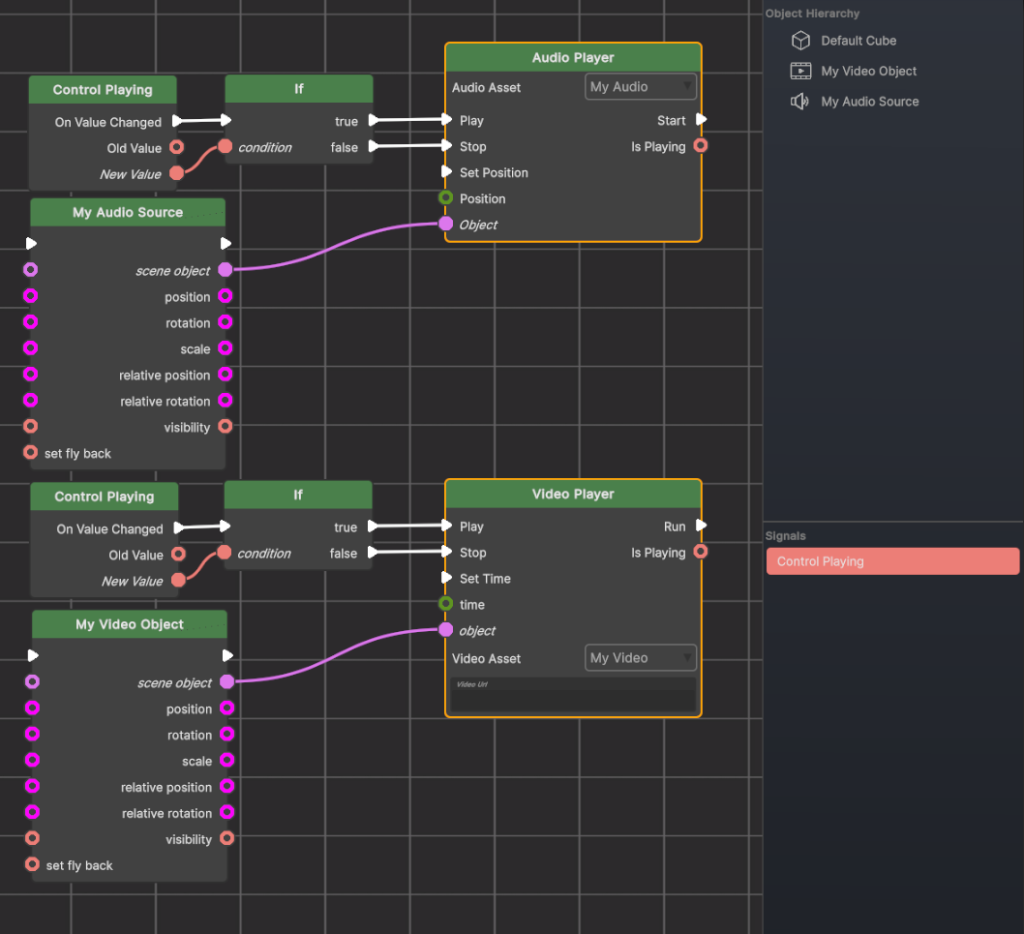Click My Audio Source scene object output port

(x=225, y=270)
